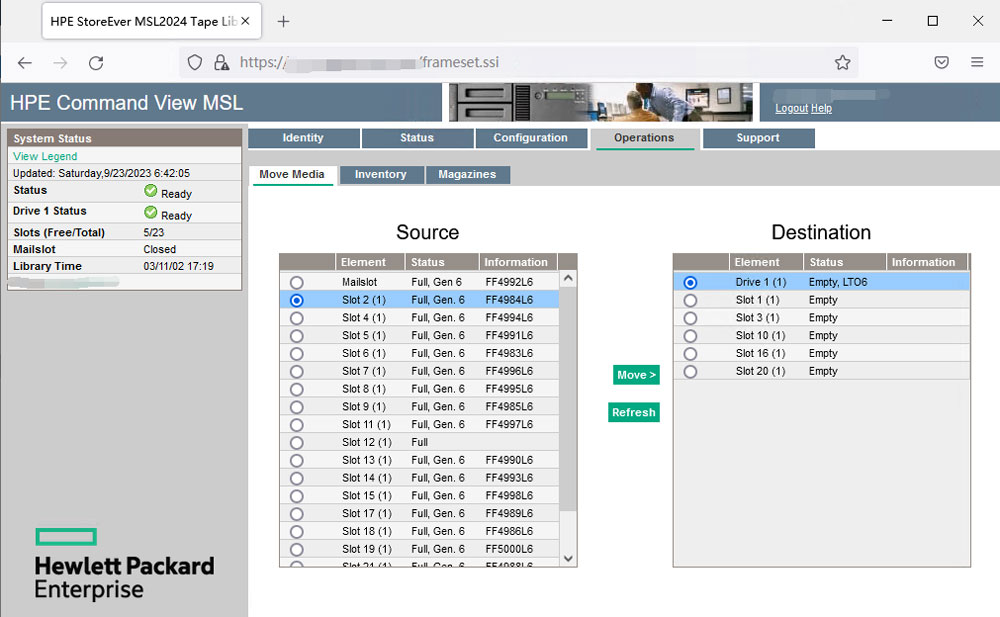Image resolution: width=1000 pixels, height=617 pixels.
Task: Select source Slot 9 (1) radio
Action: [297, 407]
